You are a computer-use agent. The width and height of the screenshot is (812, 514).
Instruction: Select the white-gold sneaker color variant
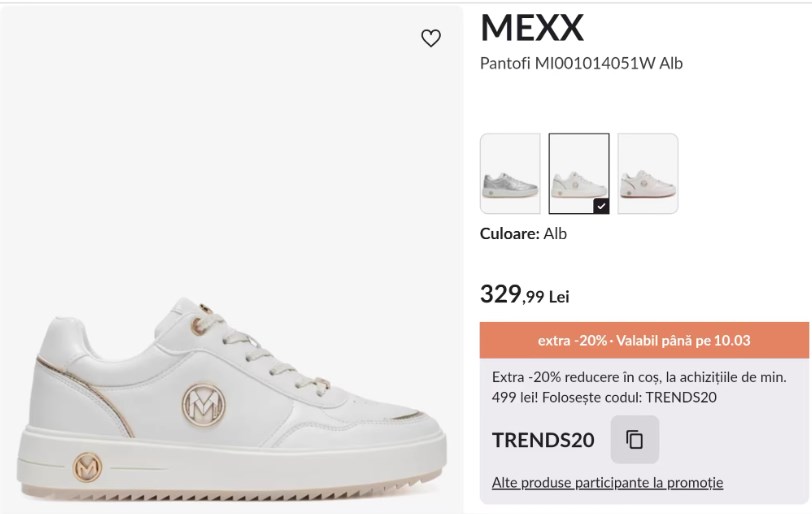(578, 173)
